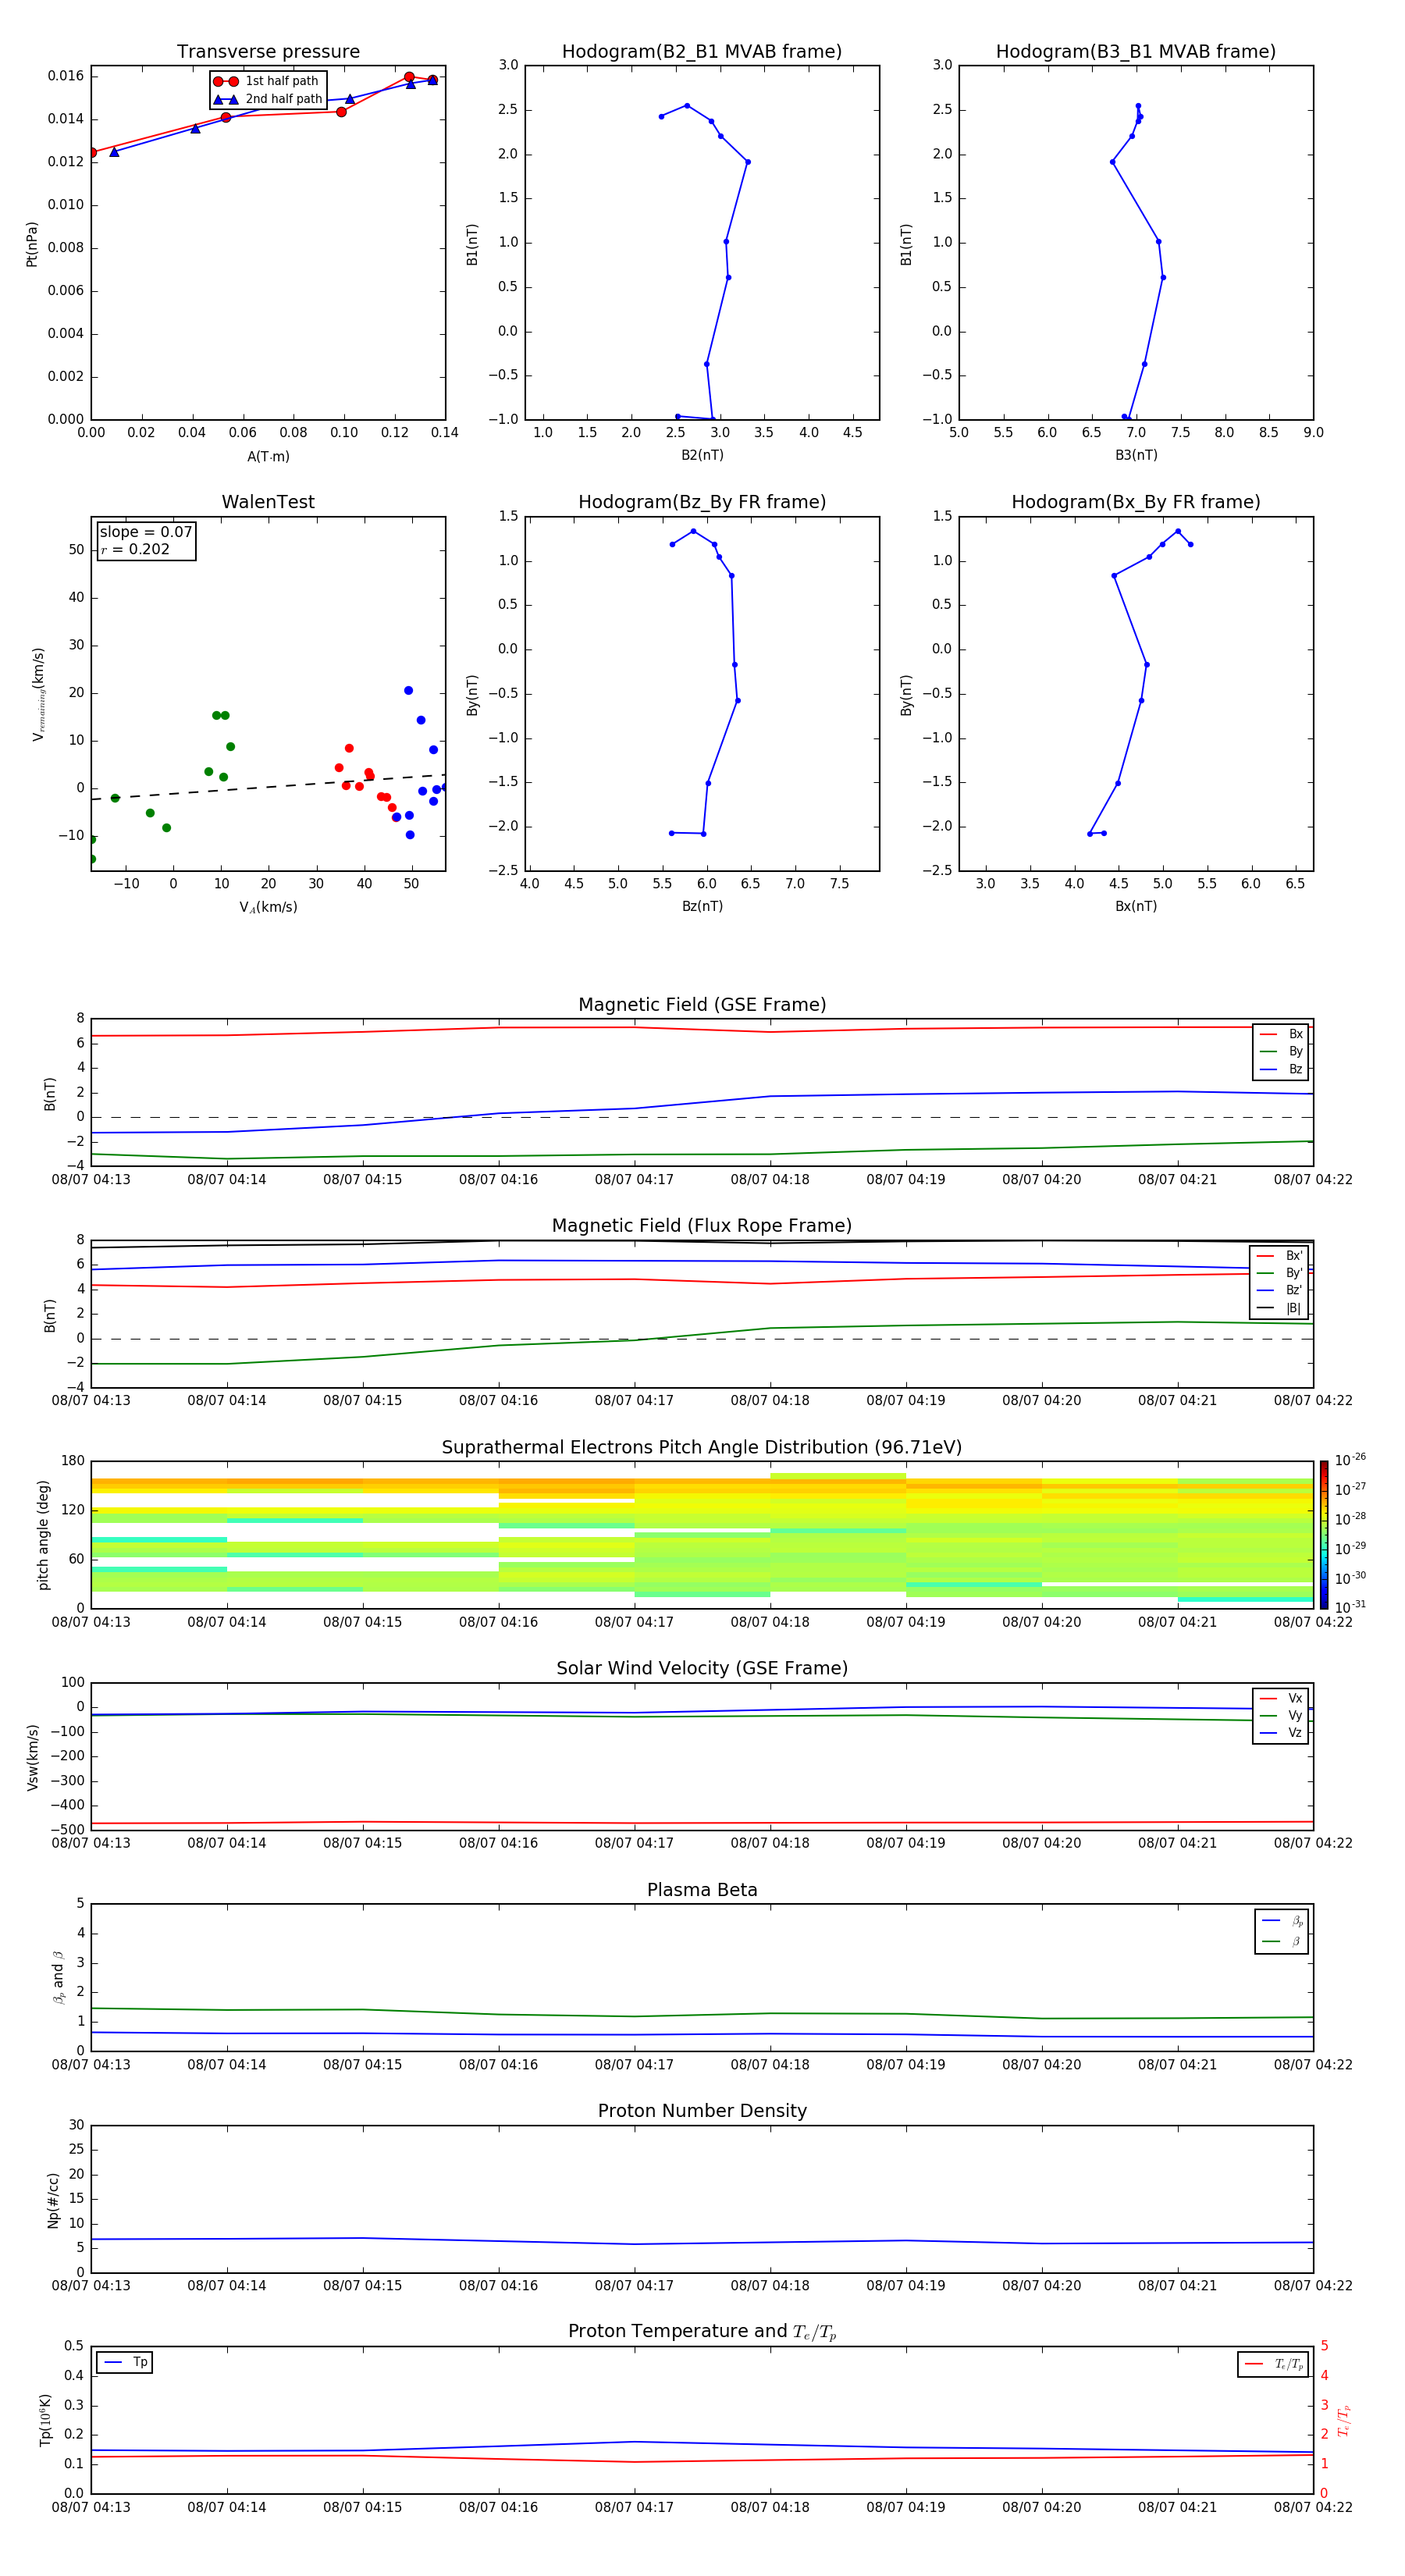Click the Hodogram(B2_B1 MVAB frame) title

click(x=701, y=52)
